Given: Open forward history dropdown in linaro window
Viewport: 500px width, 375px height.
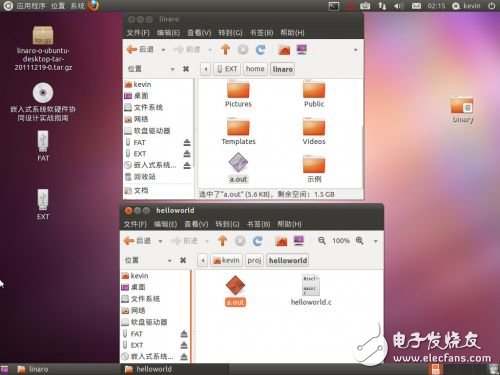Looking at the screenshot, I should 210,50.
